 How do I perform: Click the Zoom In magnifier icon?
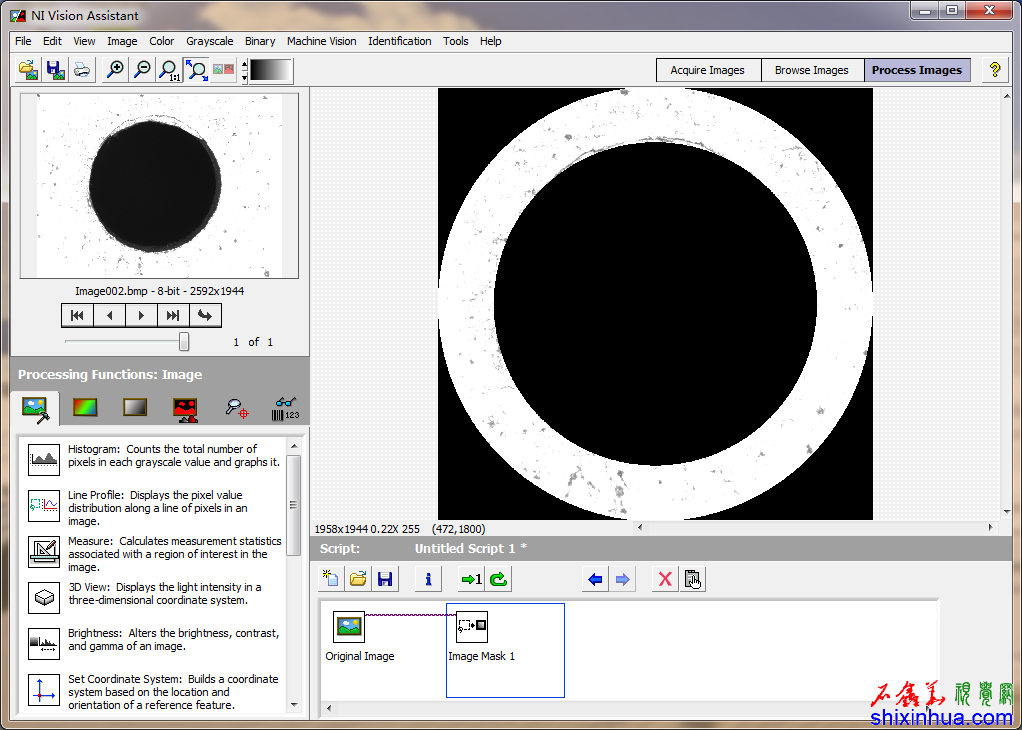click(115, 70)
